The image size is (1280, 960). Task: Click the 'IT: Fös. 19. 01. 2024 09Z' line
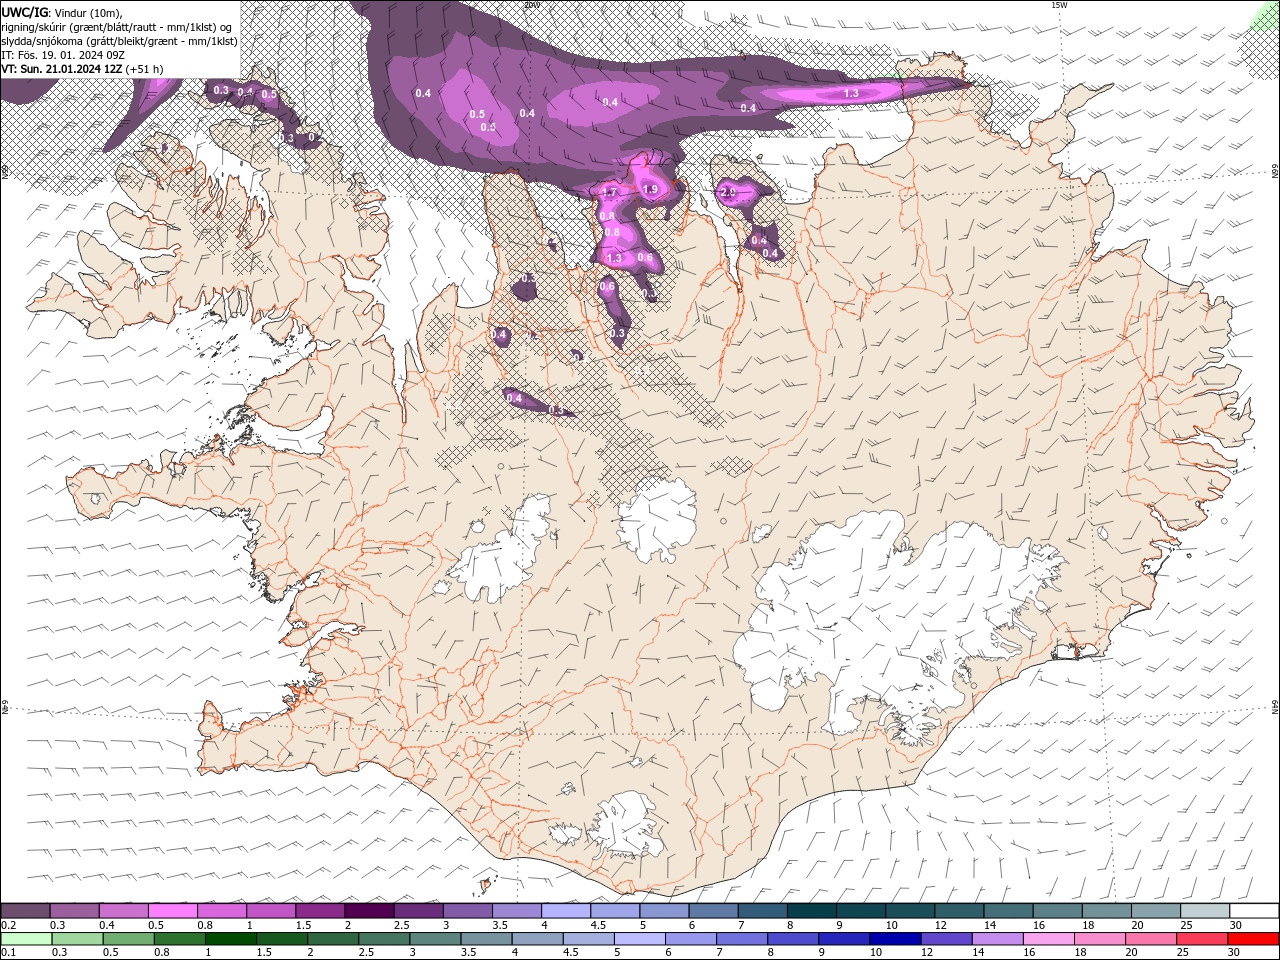[62, 55]
